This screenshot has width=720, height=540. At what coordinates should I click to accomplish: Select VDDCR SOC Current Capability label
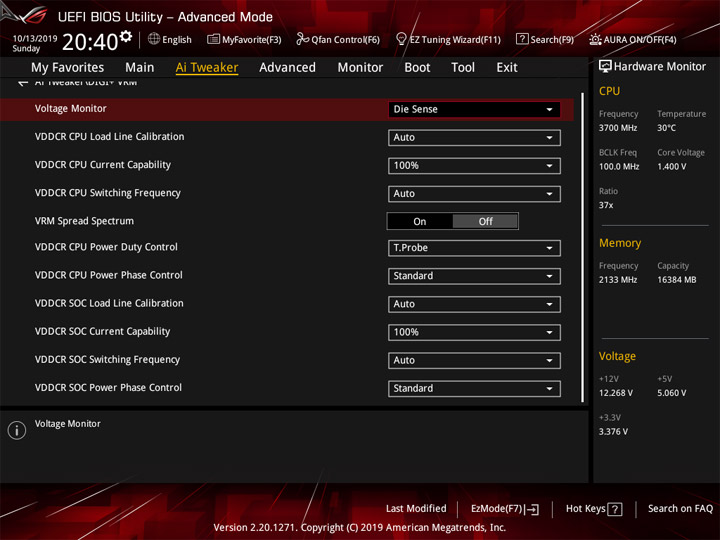pyautogui.click(x=102, y=332)
